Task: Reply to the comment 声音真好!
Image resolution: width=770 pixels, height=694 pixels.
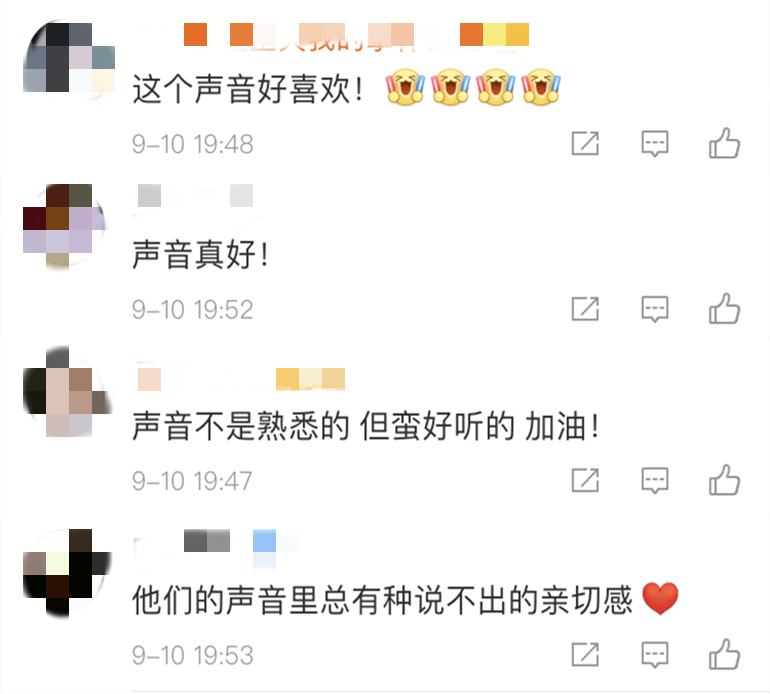Action: click(655, 309)
